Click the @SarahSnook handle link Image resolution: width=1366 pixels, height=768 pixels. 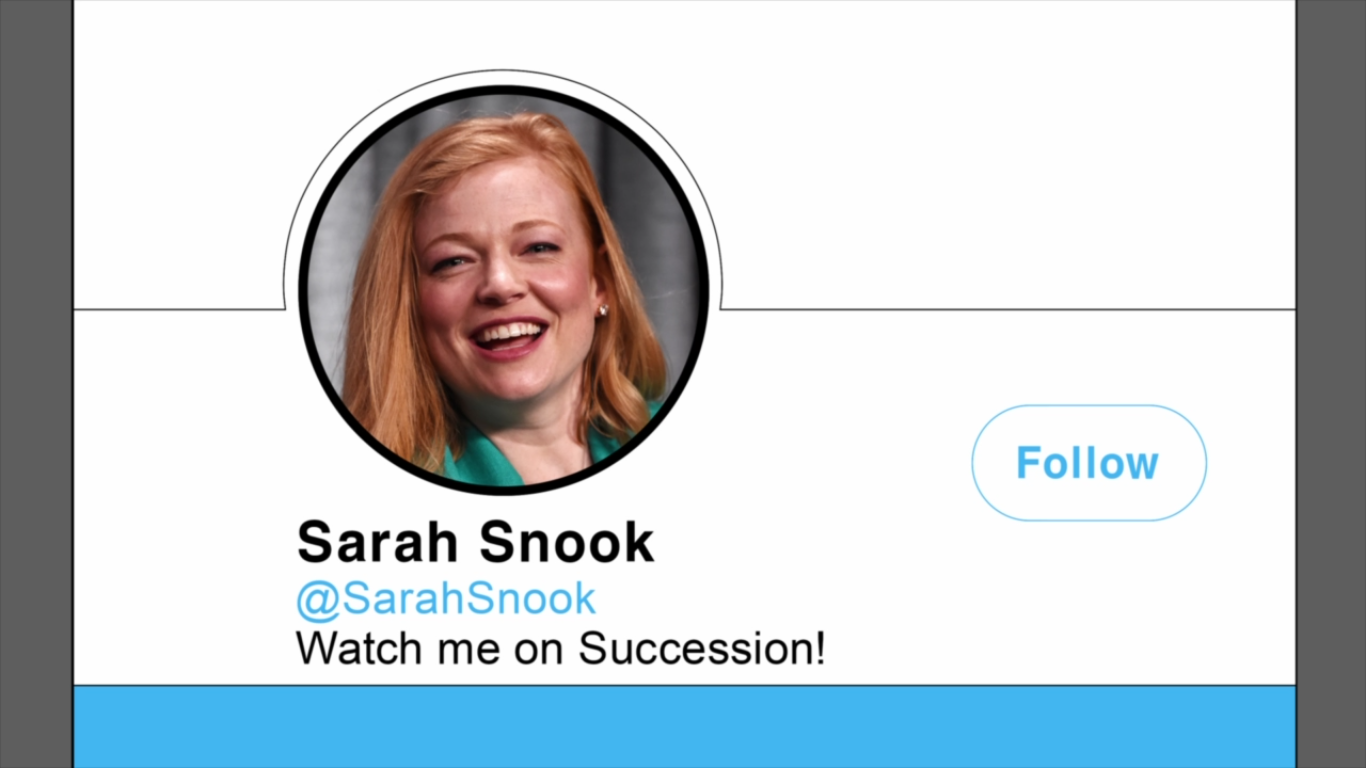[x=446, y=599]
